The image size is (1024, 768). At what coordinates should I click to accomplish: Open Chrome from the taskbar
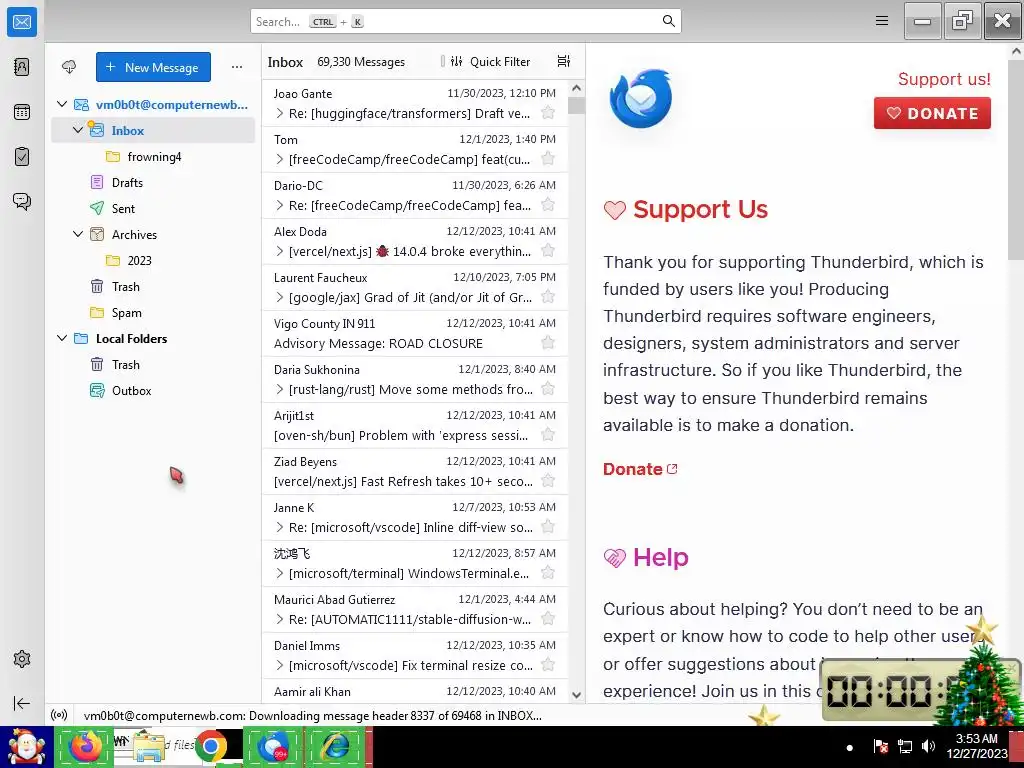tap(210, 746)
